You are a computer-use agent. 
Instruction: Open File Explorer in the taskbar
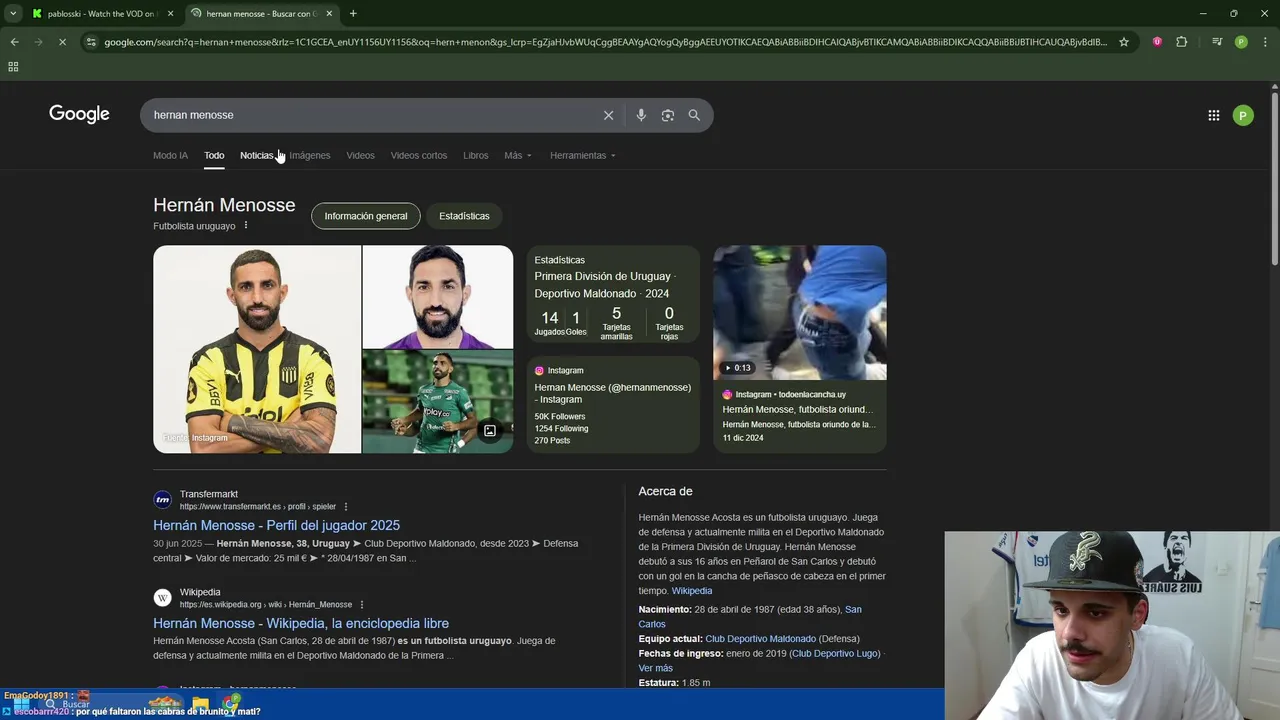tap(201, 704)
